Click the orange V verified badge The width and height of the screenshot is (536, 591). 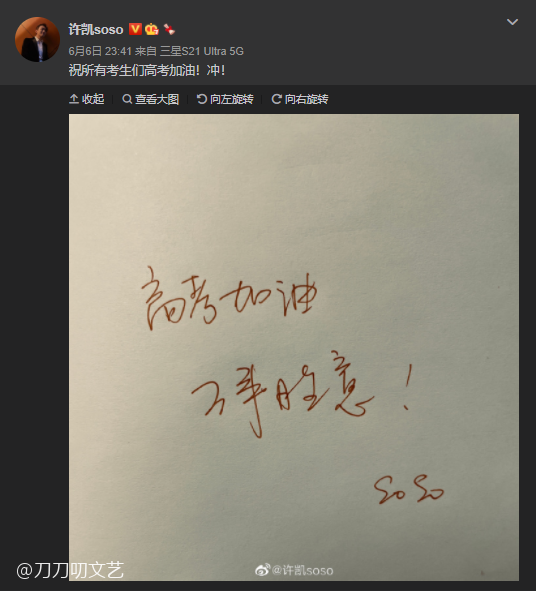coord(135,29)
